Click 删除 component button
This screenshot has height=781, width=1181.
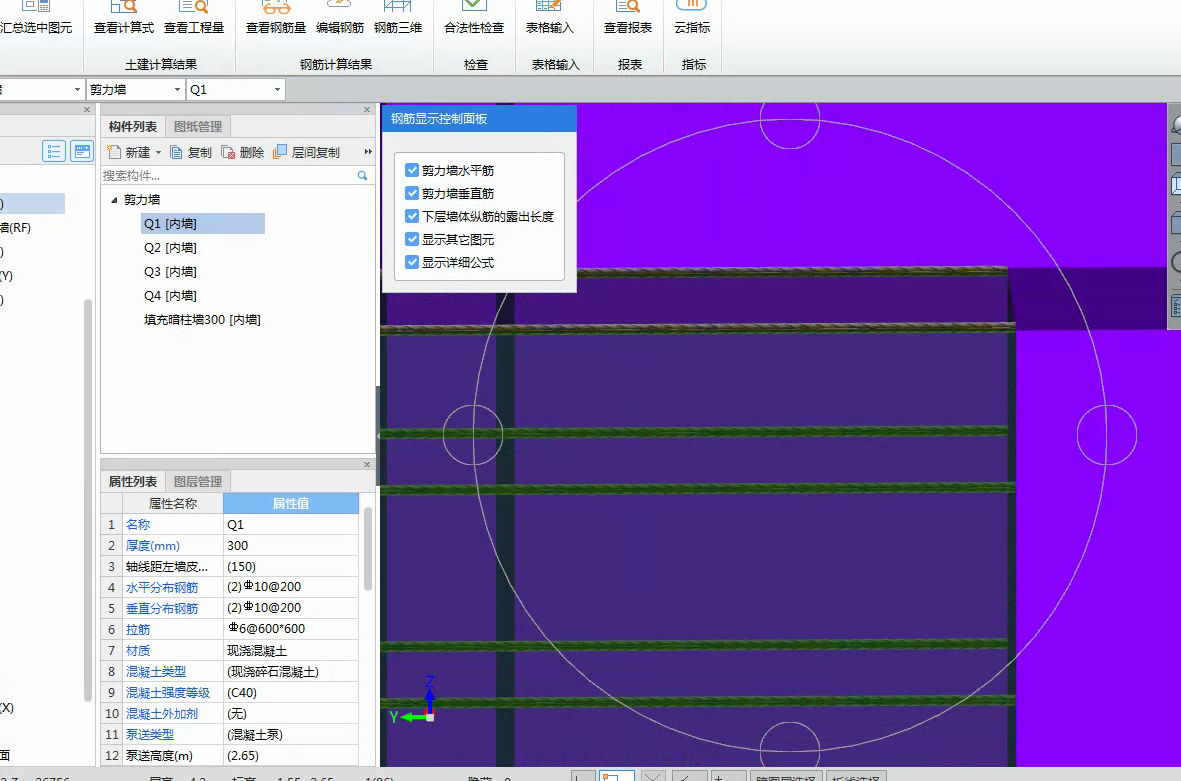click(243, 152)
